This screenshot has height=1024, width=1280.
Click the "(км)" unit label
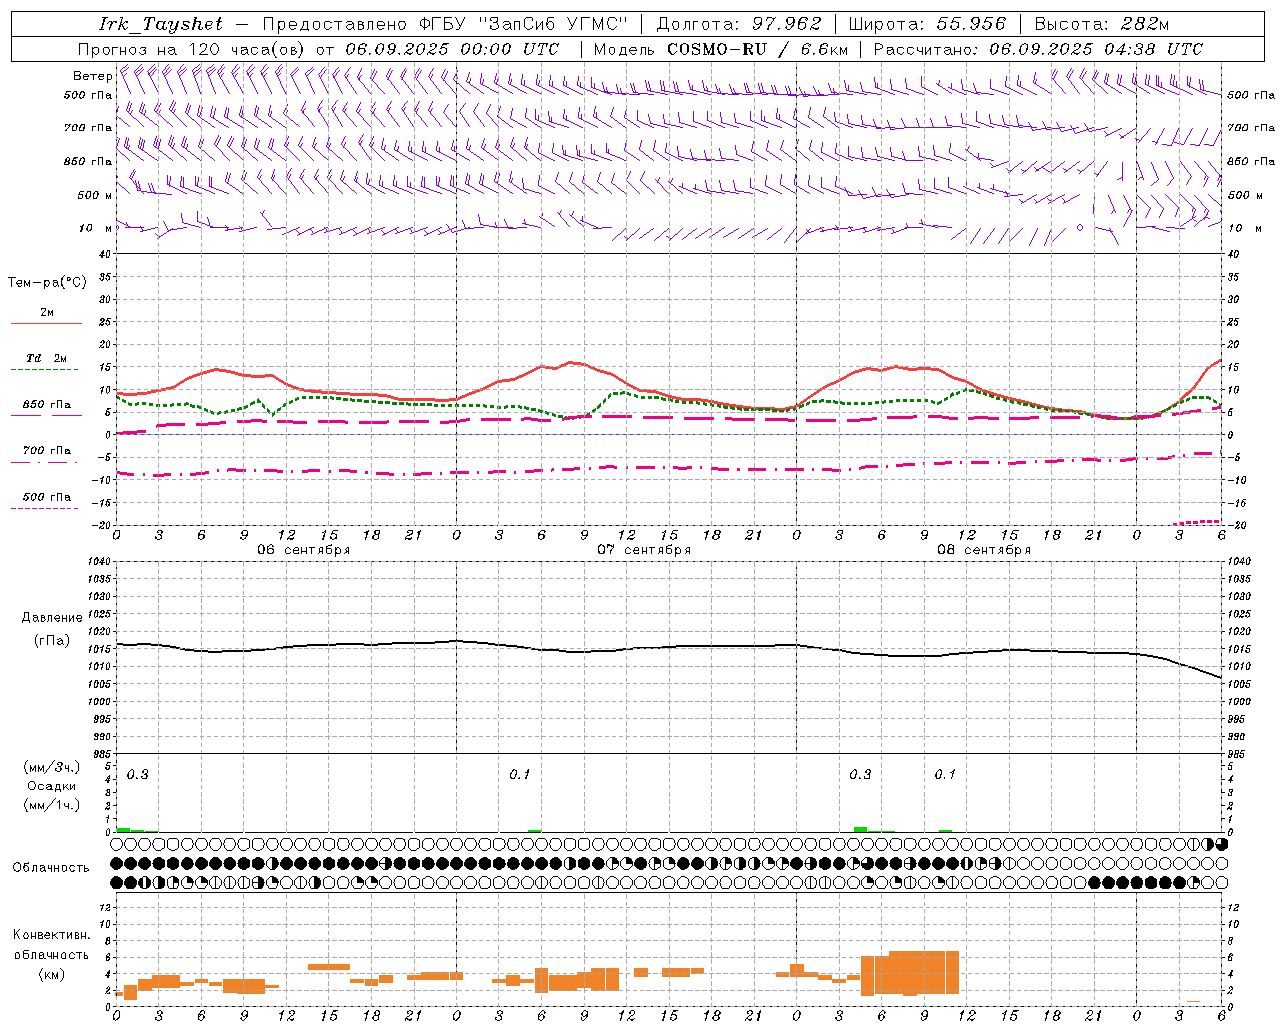tap(51, 975)
